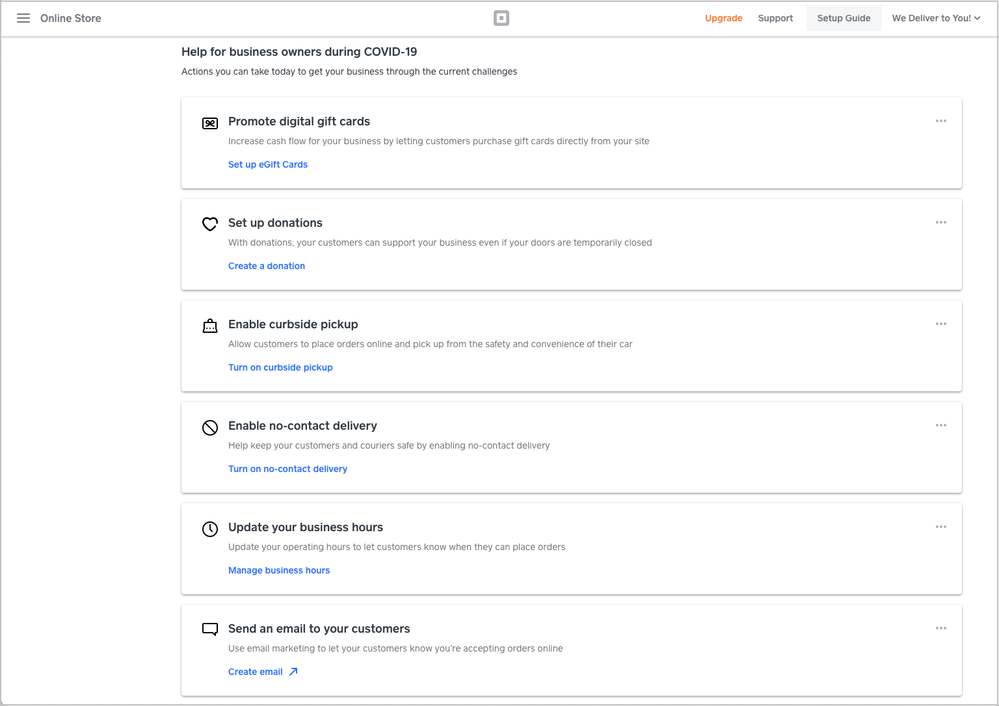Click Manage business hours link
The image size is (999, 706).
tap(279, 570)
